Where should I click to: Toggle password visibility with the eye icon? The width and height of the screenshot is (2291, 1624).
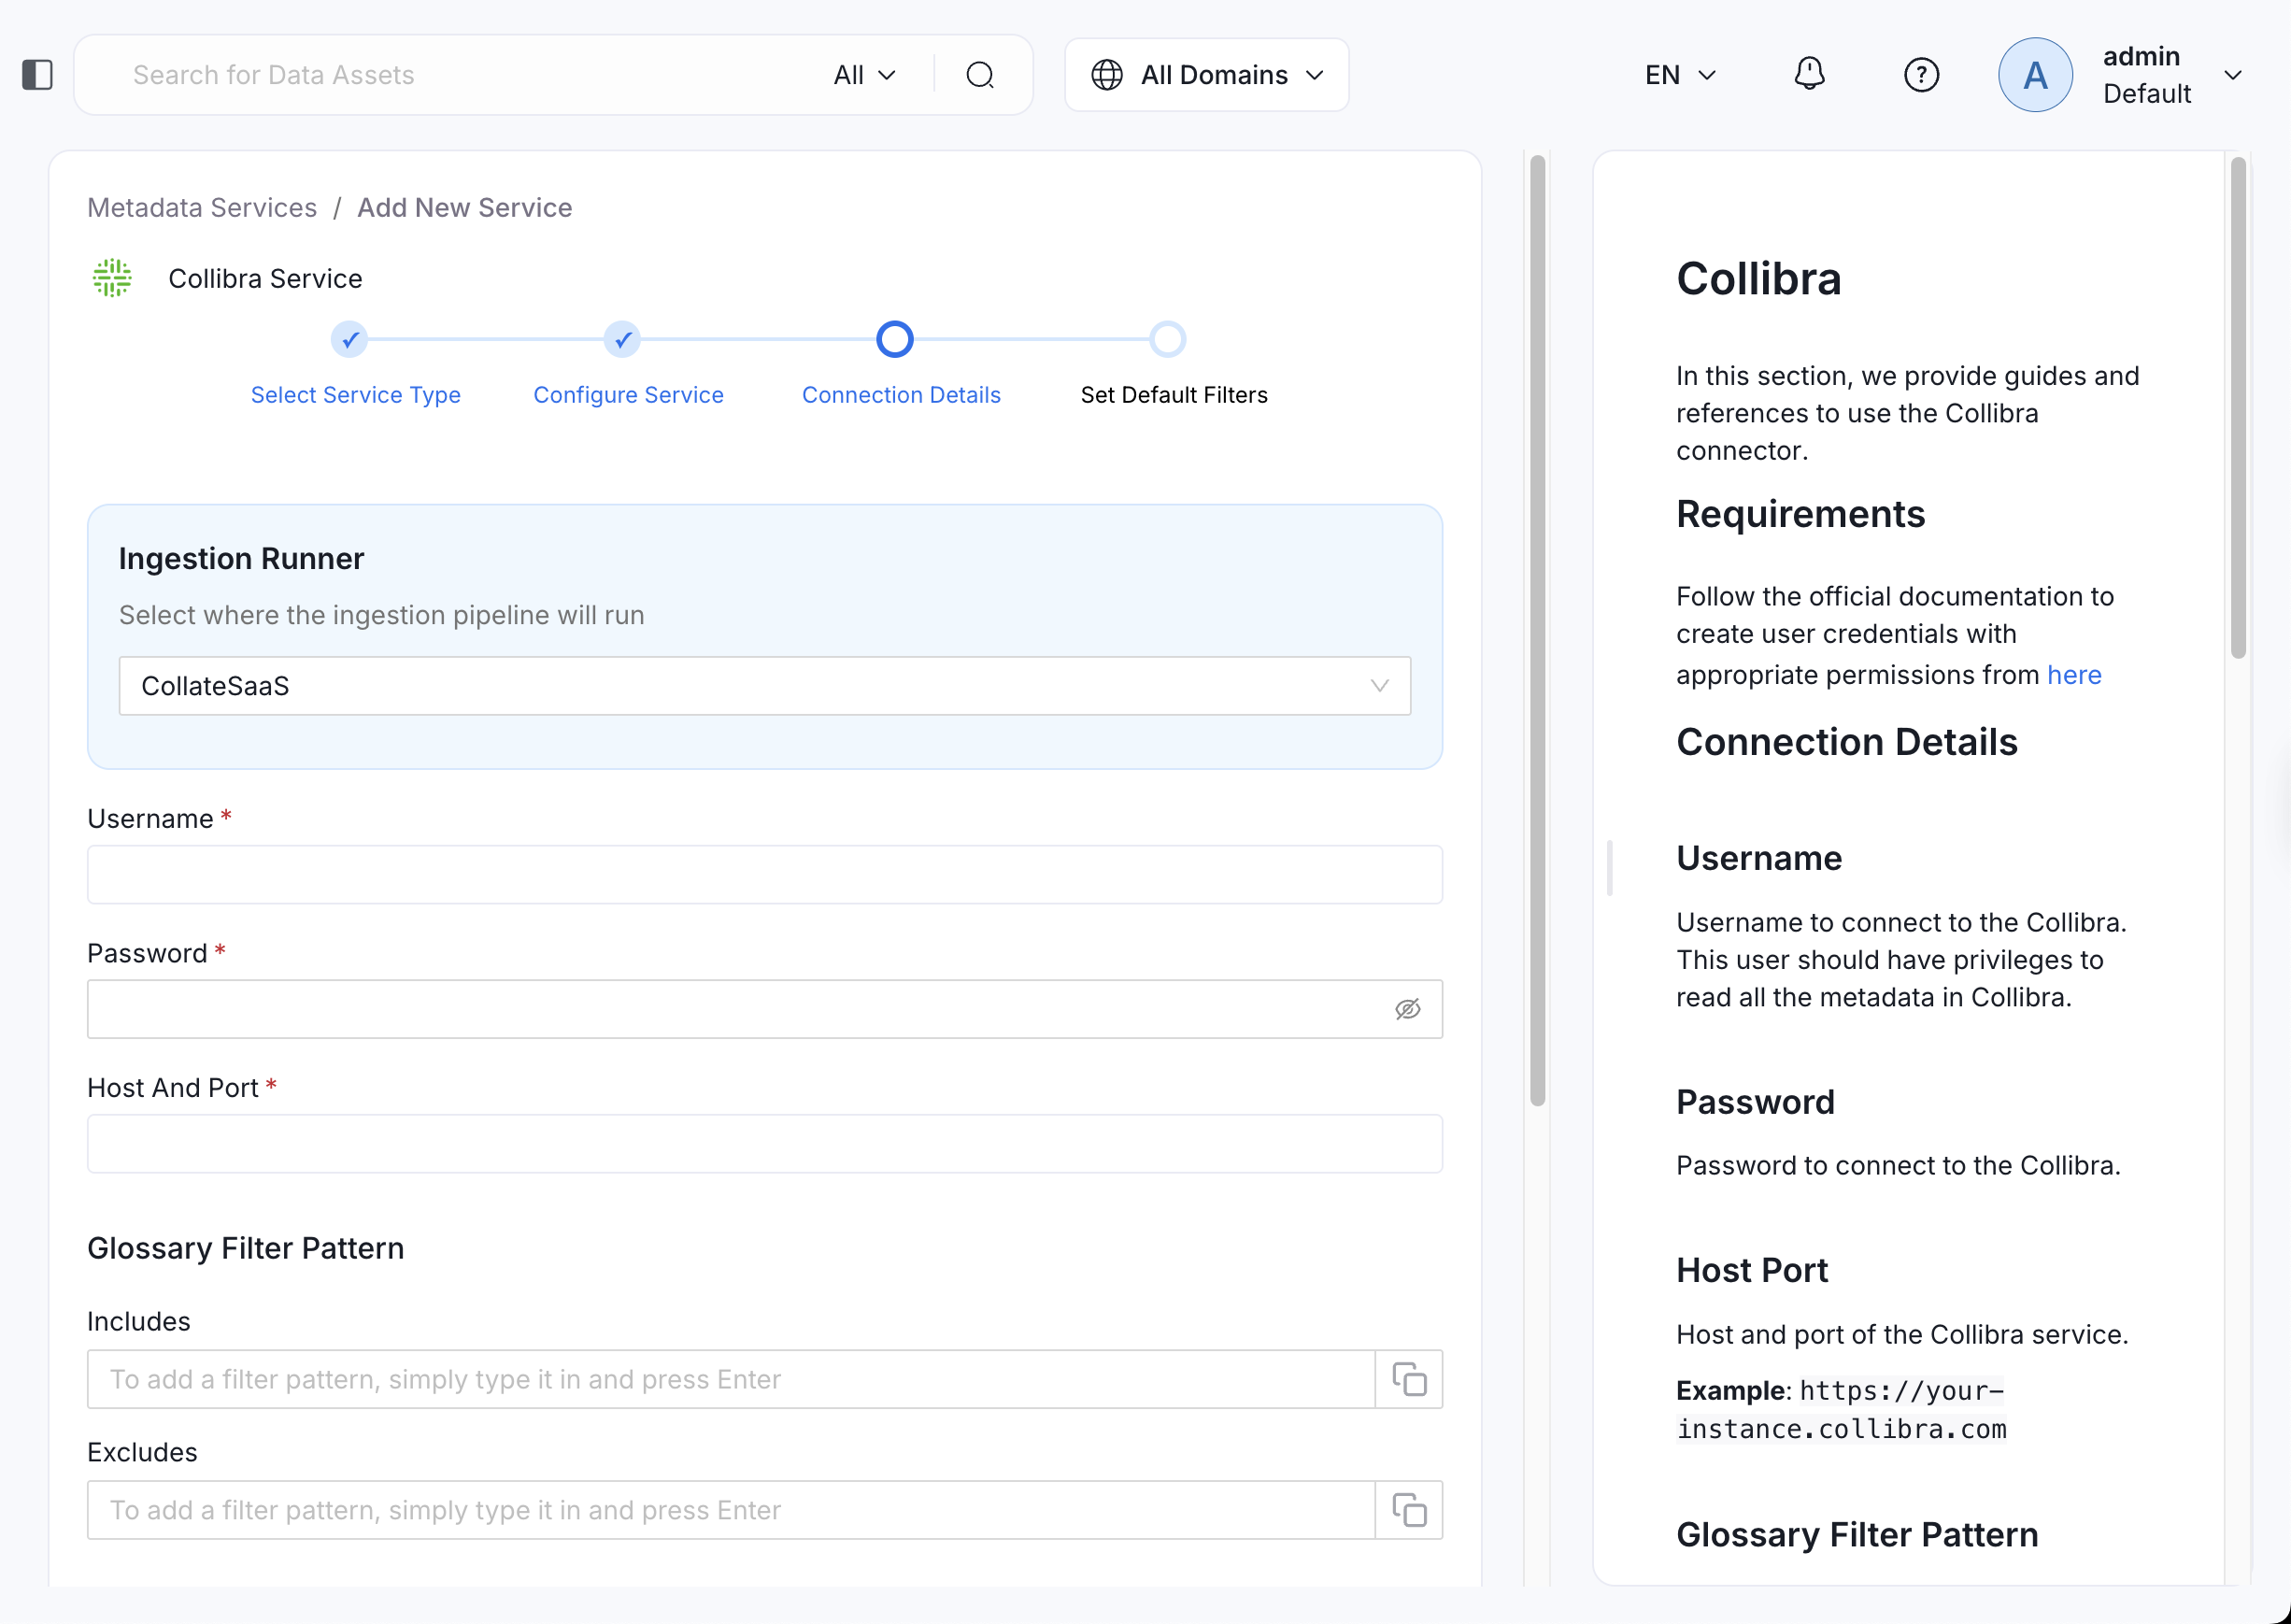tap(1407, 1009)
